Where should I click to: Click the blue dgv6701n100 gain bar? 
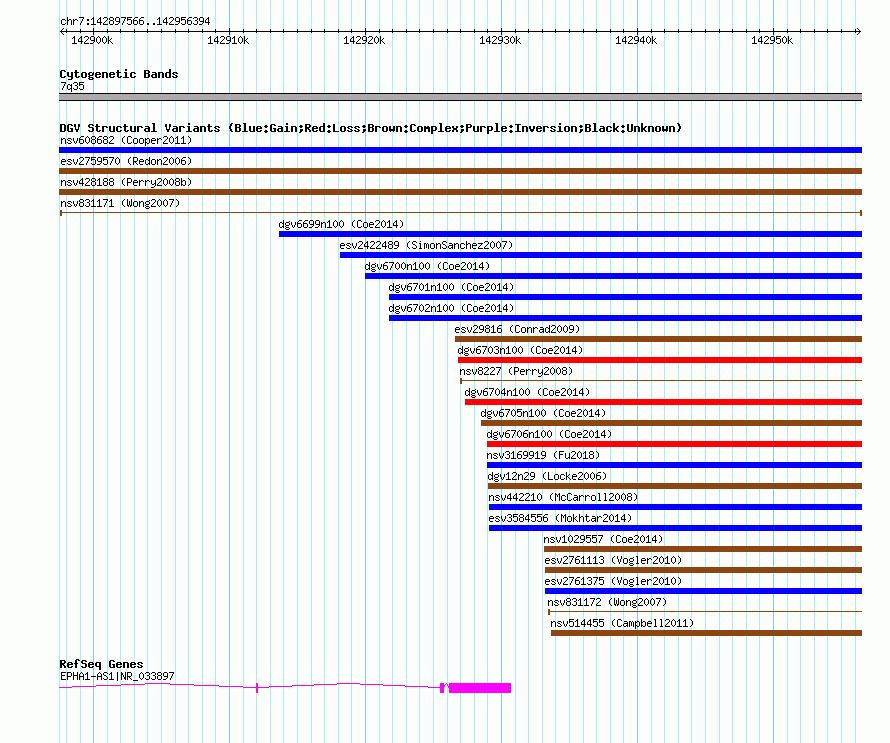[625, 297]
